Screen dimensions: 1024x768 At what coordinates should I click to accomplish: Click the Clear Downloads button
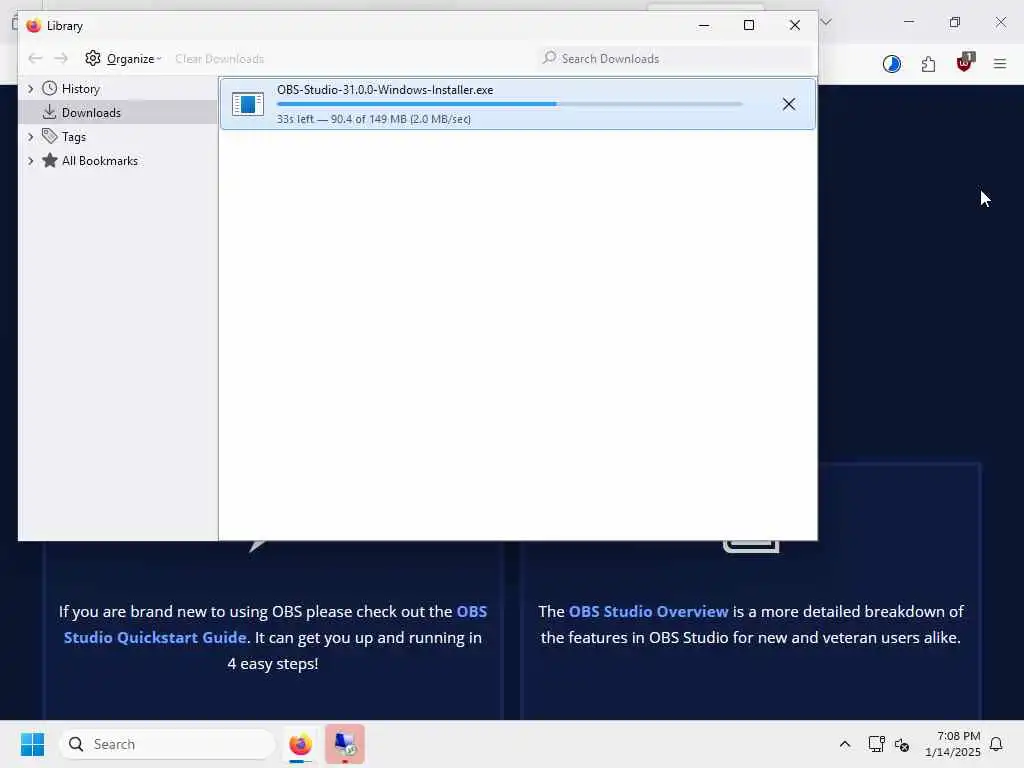219,59
